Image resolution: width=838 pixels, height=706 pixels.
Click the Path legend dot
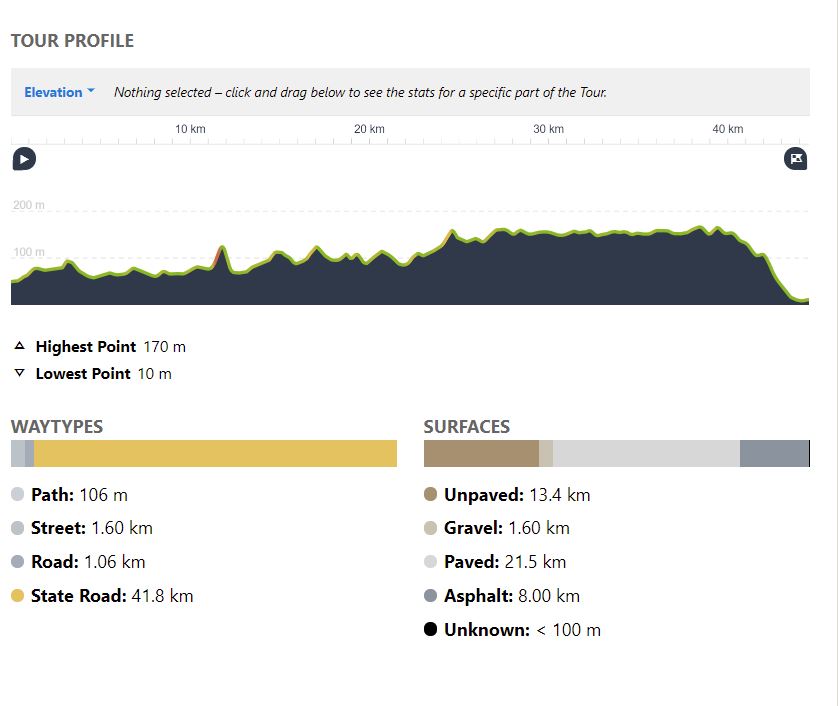tap(17, 494)
